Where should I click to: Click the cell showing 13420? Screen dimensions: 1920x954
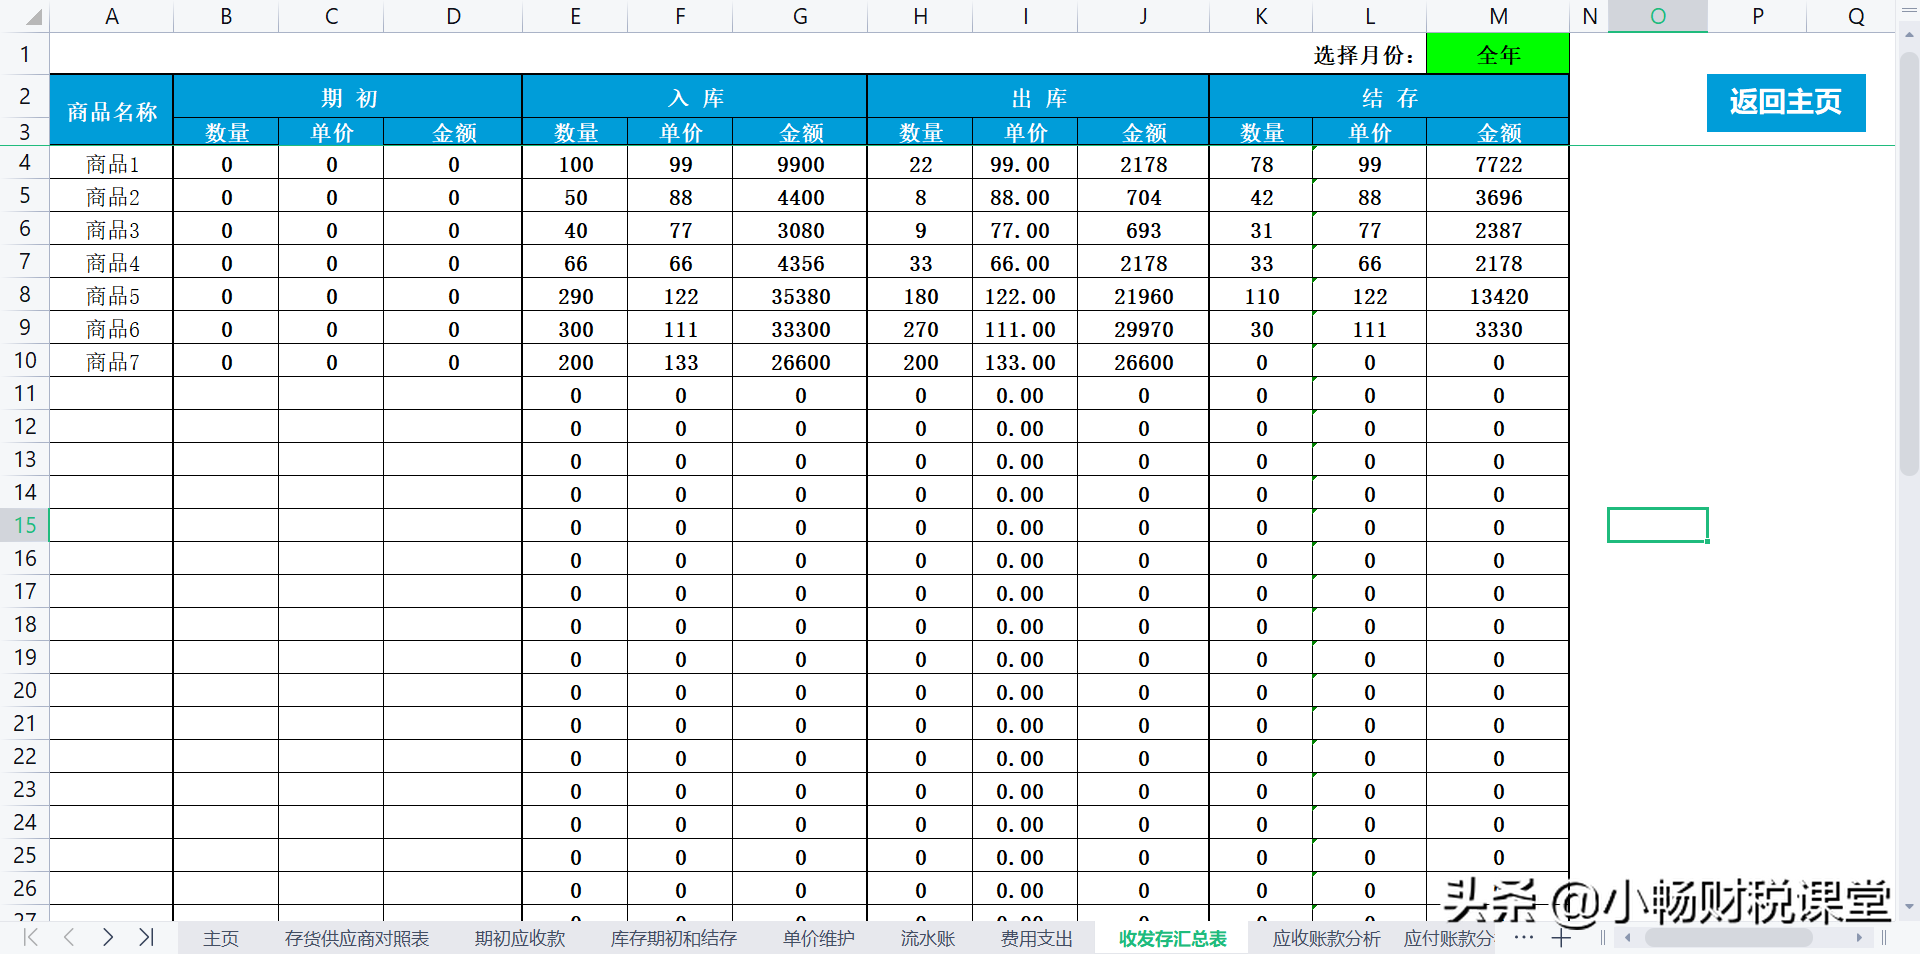(x=1498, y=295)
